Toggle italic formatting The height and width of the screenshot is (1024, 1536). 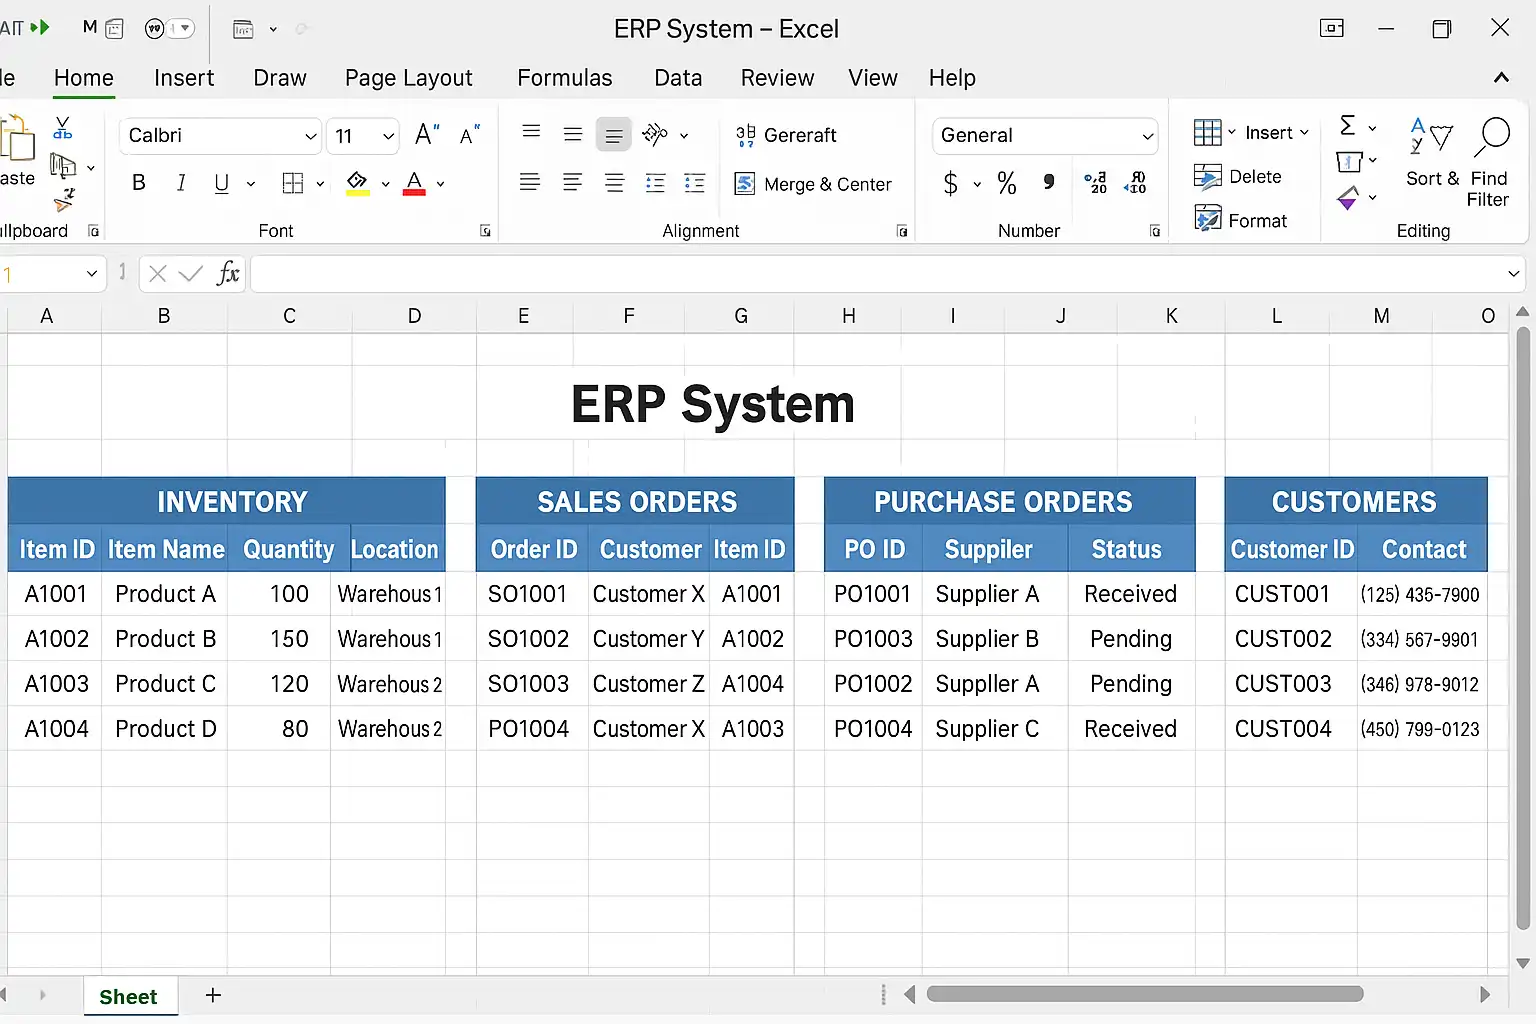(x=181, y=183)
